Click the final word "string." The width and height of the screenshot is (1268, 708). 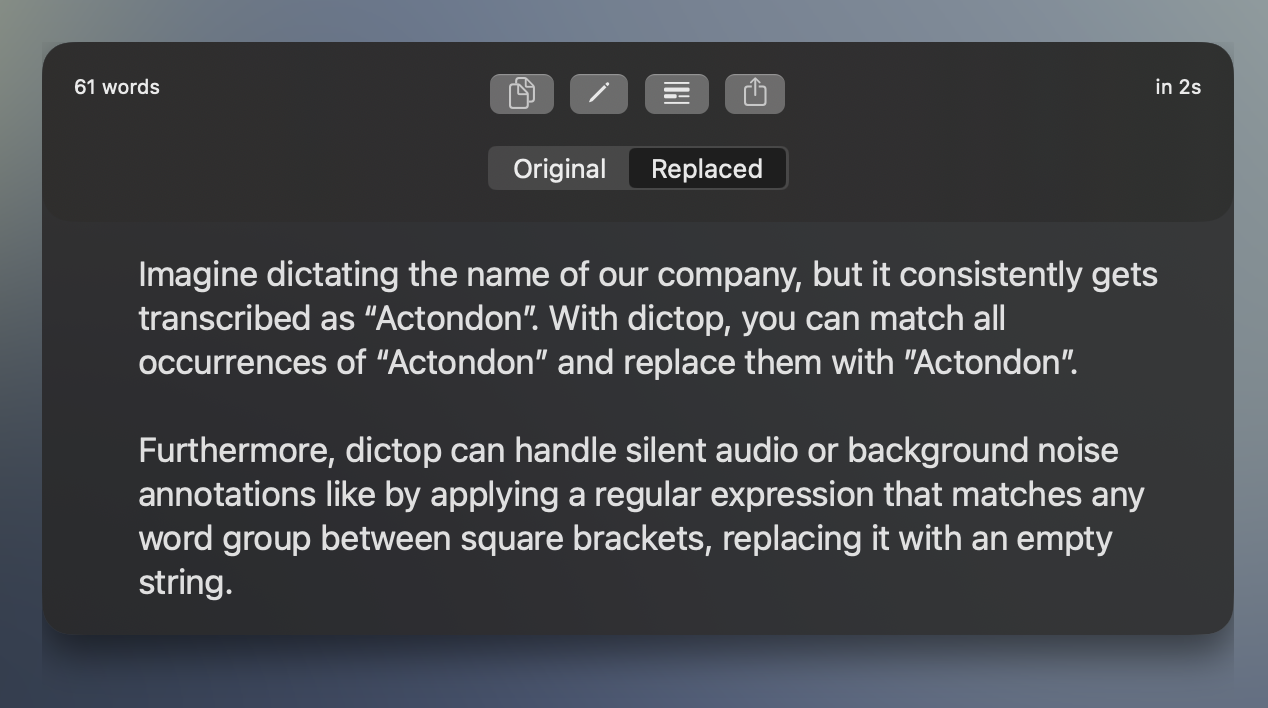[185, 582]
